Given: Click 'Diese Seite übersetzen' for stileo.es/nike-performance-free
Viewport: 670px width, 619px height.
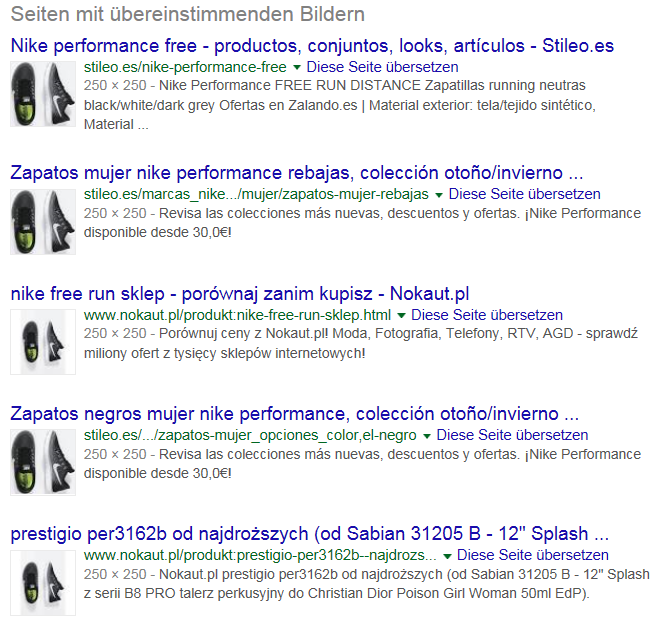Looking at the screenshot, I should 382,67.
